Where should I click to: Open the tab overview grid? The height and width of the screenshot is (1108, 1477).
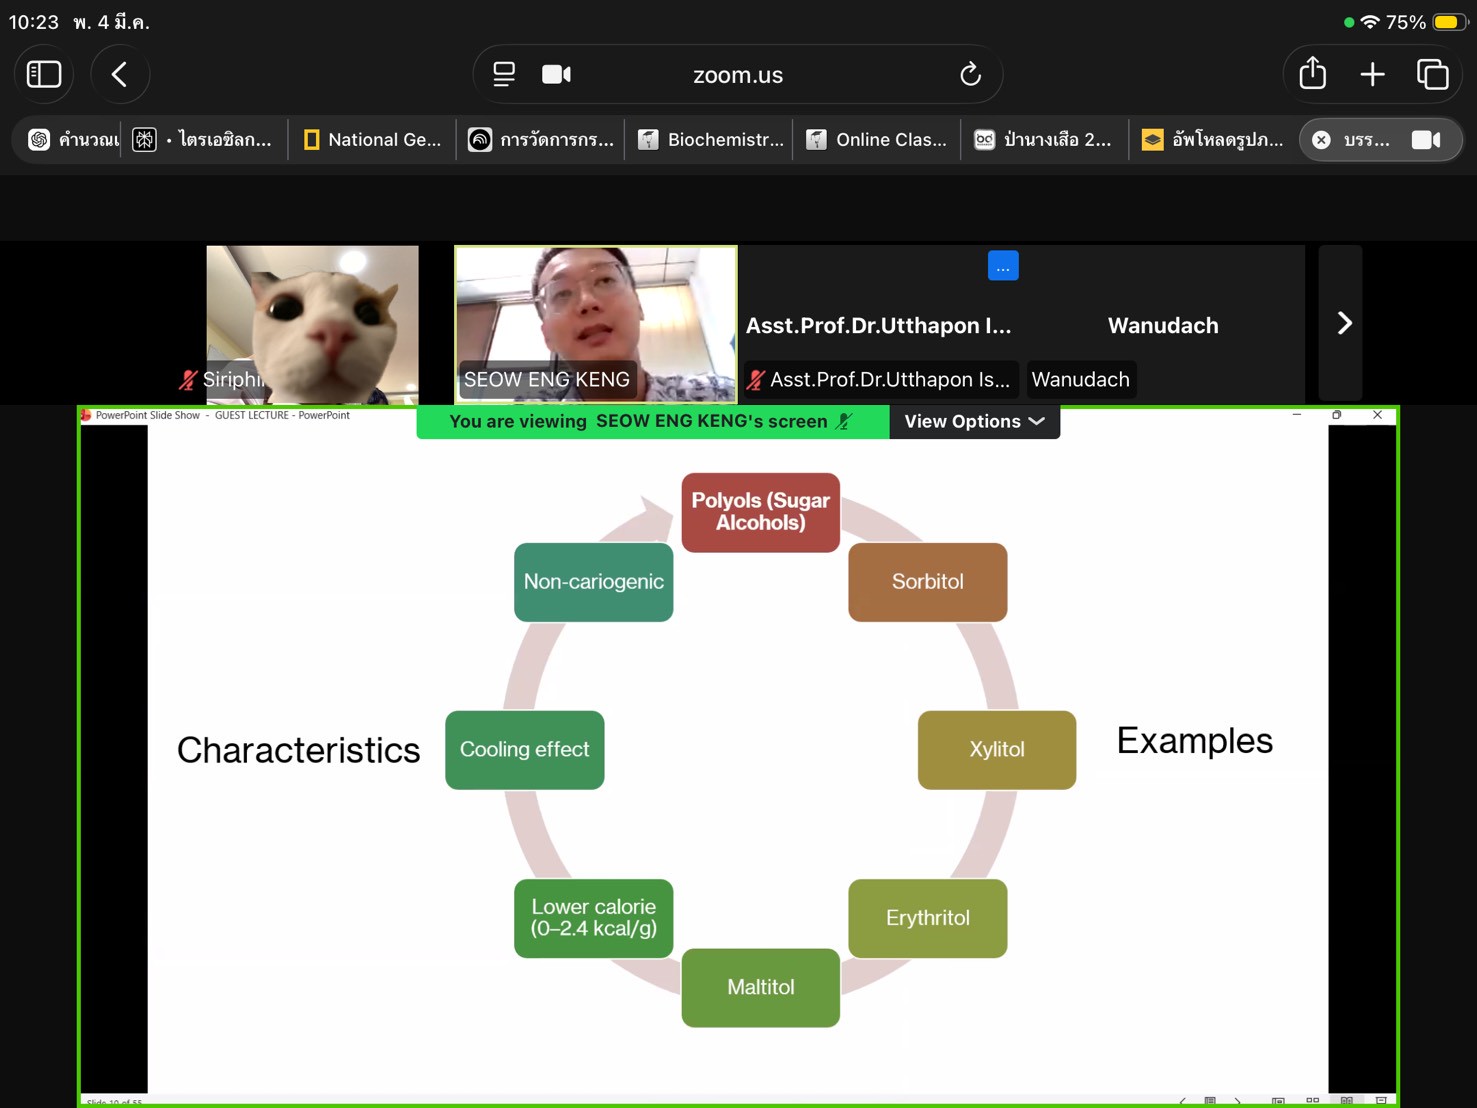point(1432,75)
